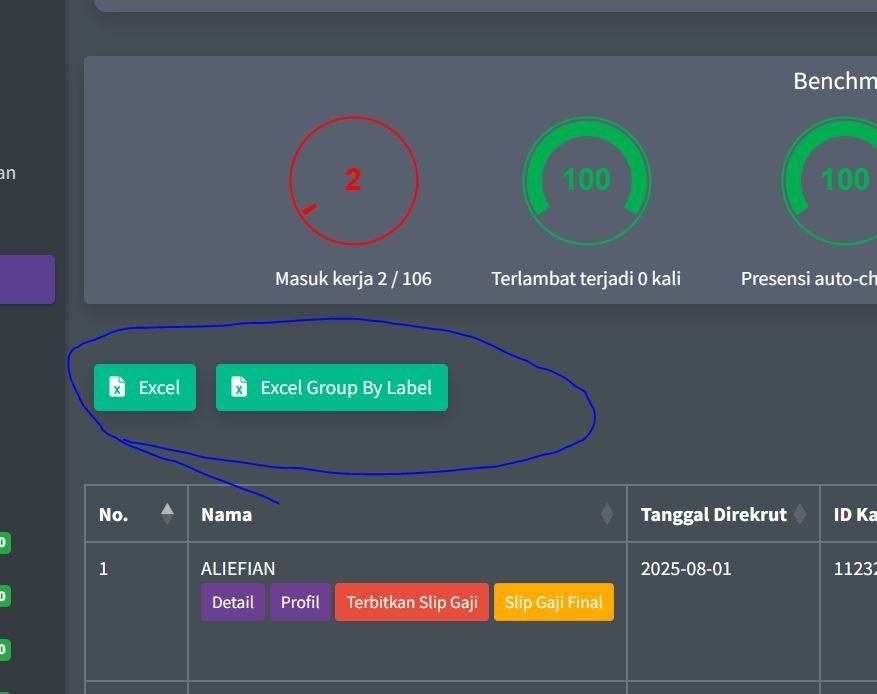Image resolution: width=877 pixels, height=694 pixels.
Task: Click the employee name ALIEFIAN
Action: tap(238, 569)
